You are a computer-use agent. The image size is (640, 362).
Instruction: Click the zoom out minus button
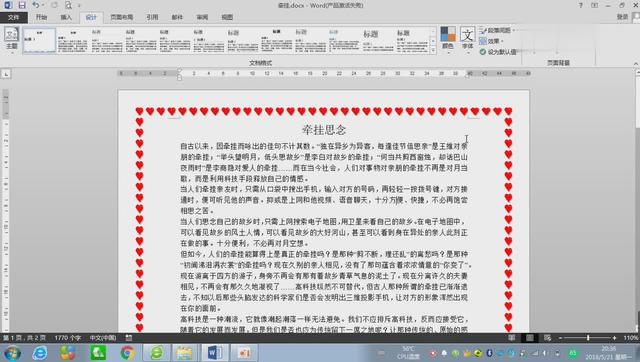coord(560,338)
